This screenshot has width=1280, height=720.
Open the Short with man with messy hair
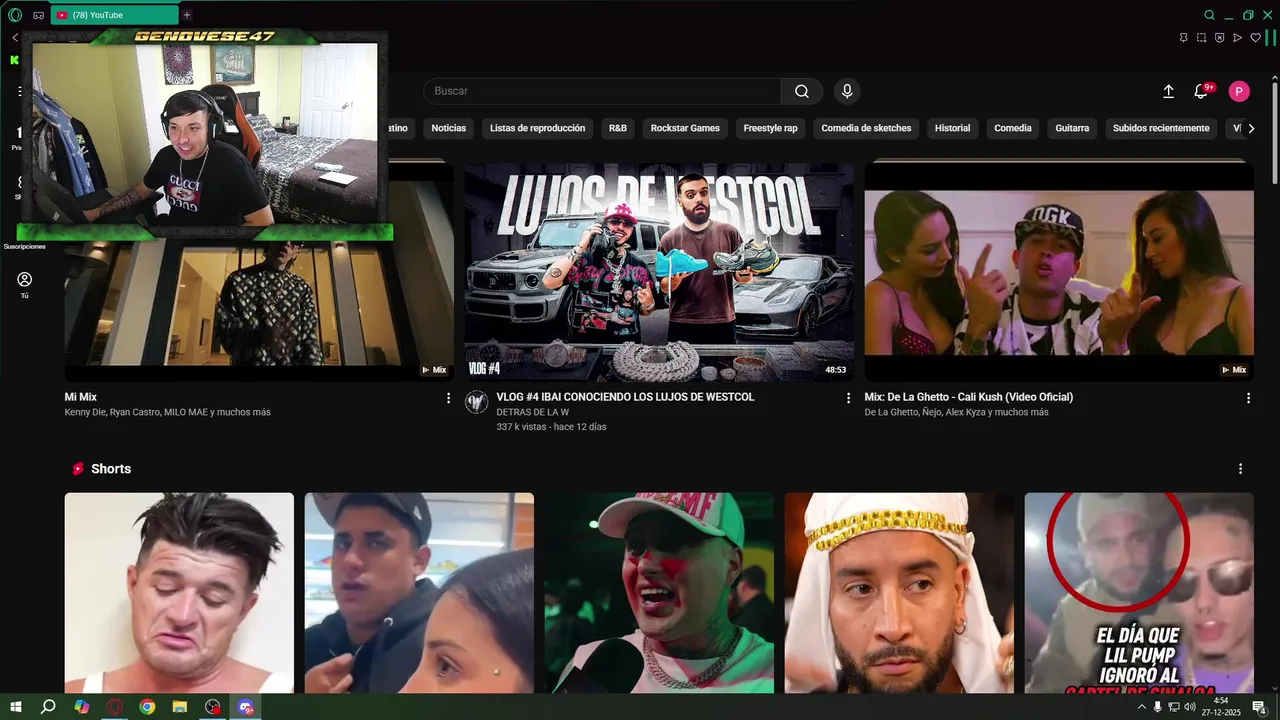[179, 592]
